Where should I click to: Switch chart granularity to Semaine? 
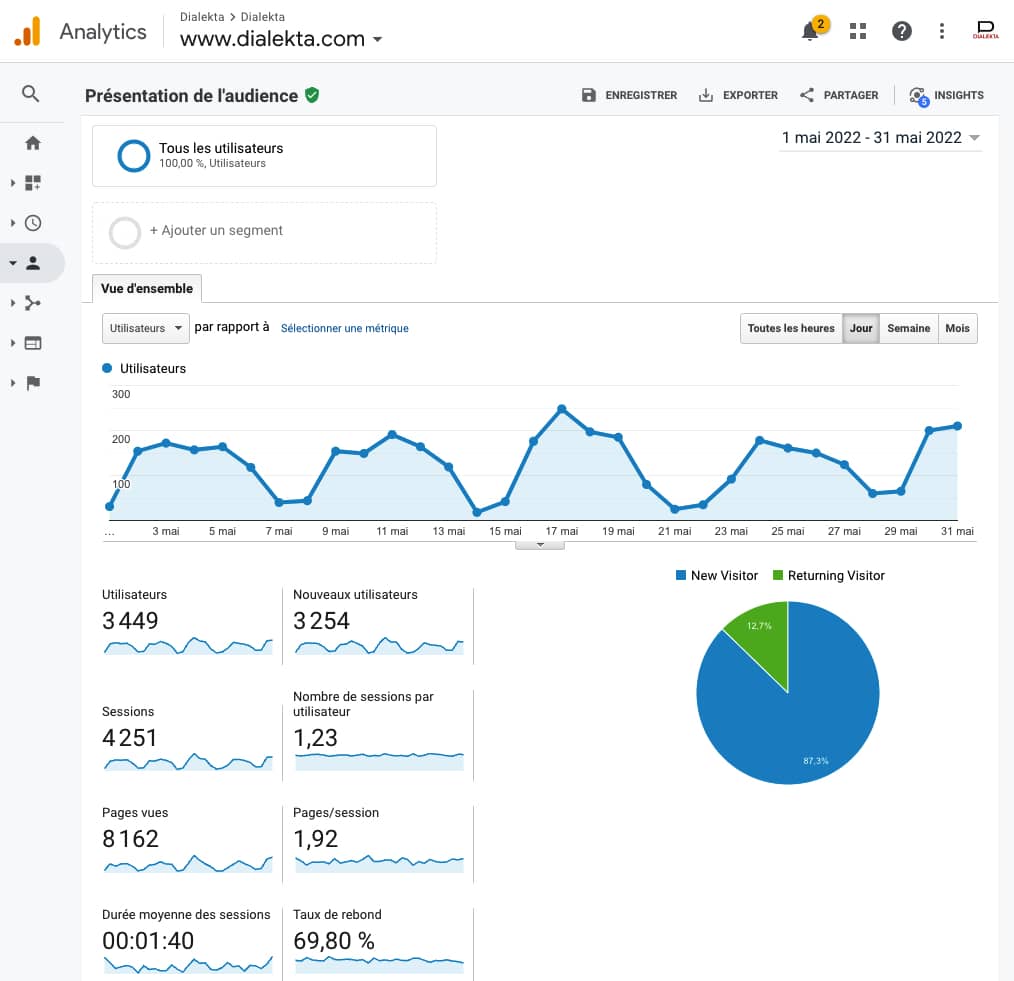[908, 328]
